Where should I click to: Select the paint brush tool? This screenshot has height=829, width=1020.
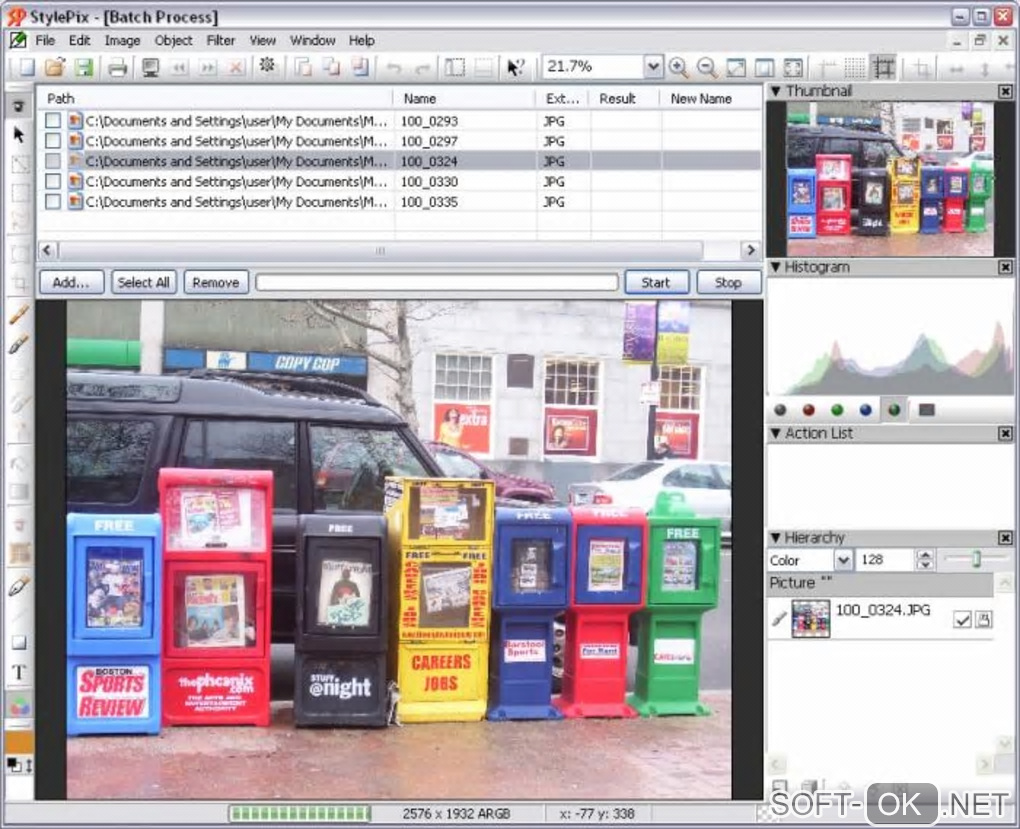click(x=19, y=344)
